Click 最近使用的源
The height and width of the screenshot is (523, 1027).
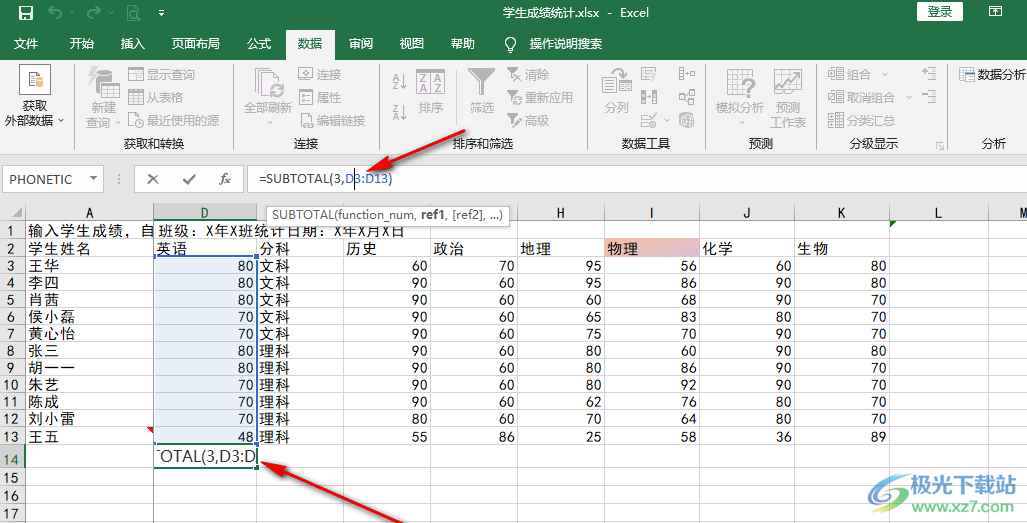[174, 120]
